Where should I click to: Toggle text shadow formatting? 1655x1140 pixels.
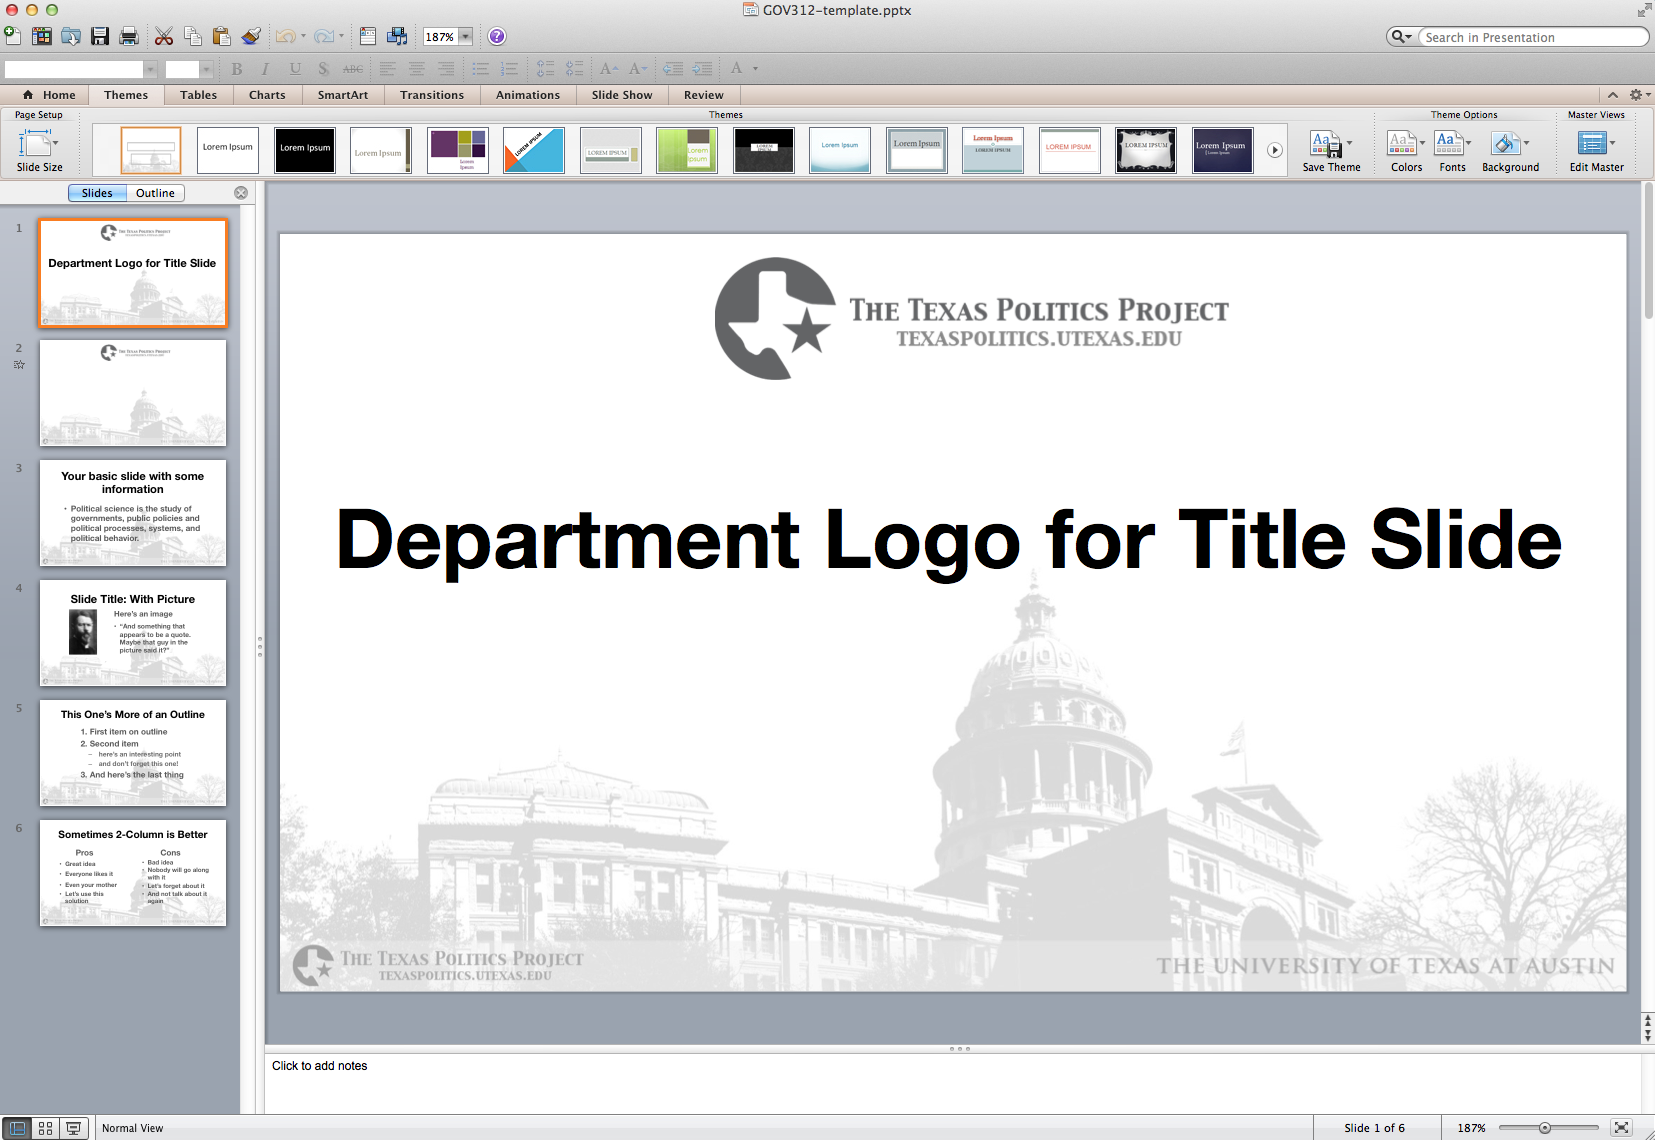pyautogui.click(x=323, y=69)
